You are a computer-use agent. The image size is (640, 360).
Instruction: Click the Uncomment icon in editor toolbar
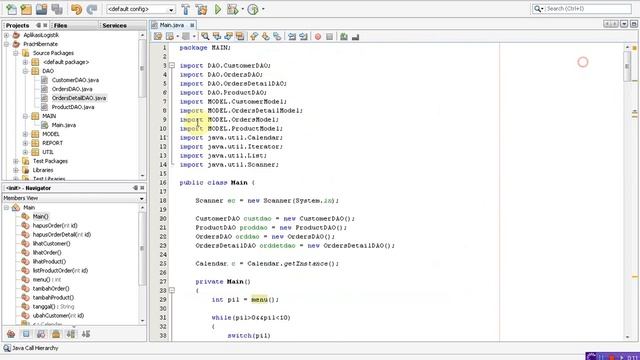tap(356, 37)
